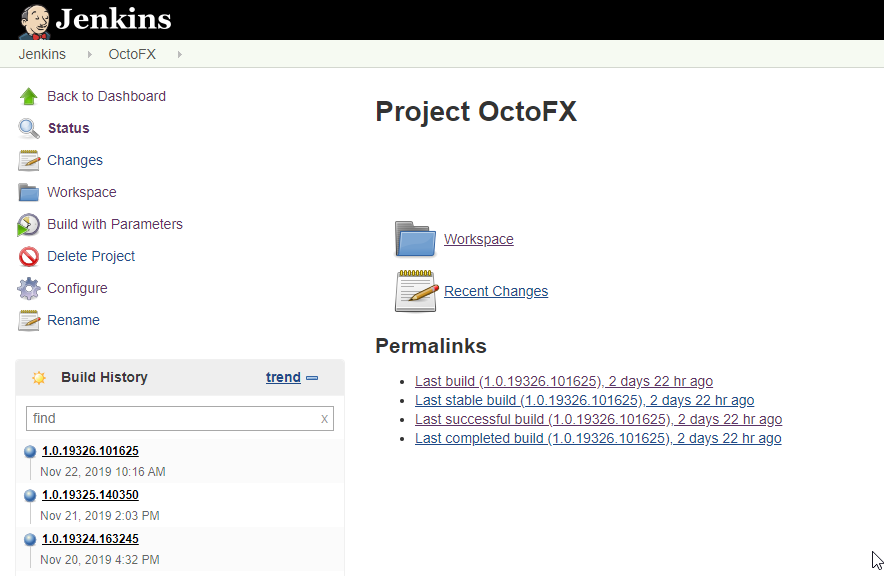The image size is (884, 576).
Task: Open the Last successful build permalink
Action: [598, 419]
